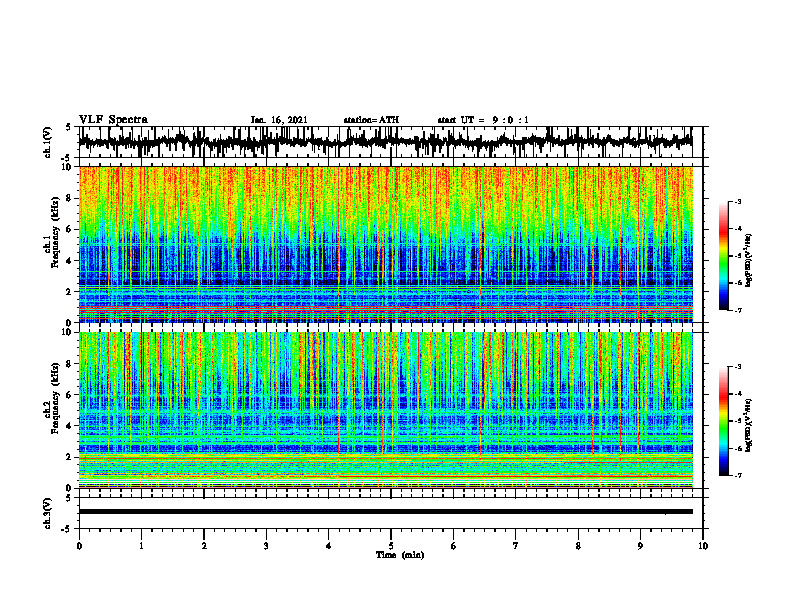Click the "-7" label on ch.2 color bar
The height and width of the screenshot is (612, 792).
(738, 476)
